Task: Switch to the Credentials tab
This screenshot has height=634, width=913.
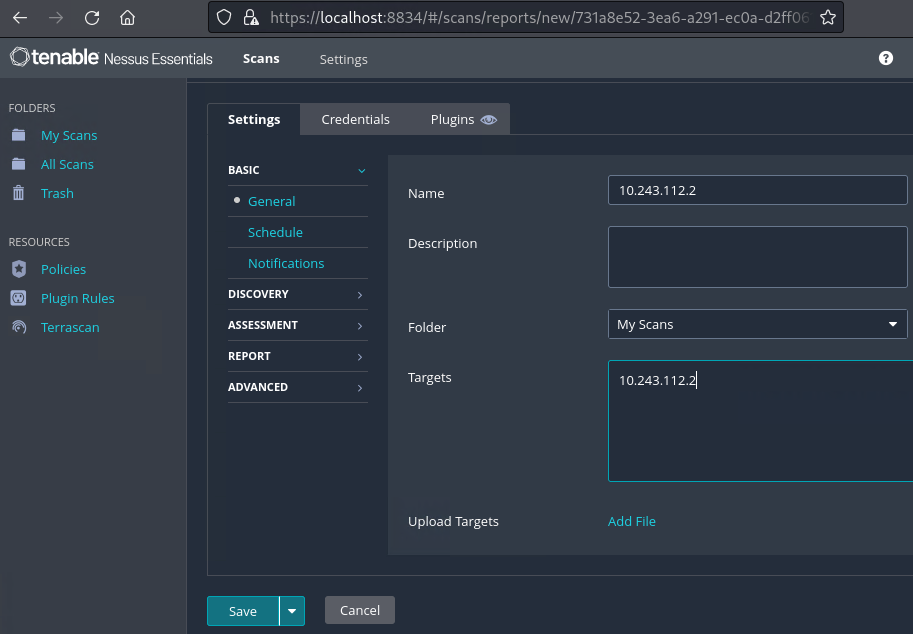Action: coord(355,119)
